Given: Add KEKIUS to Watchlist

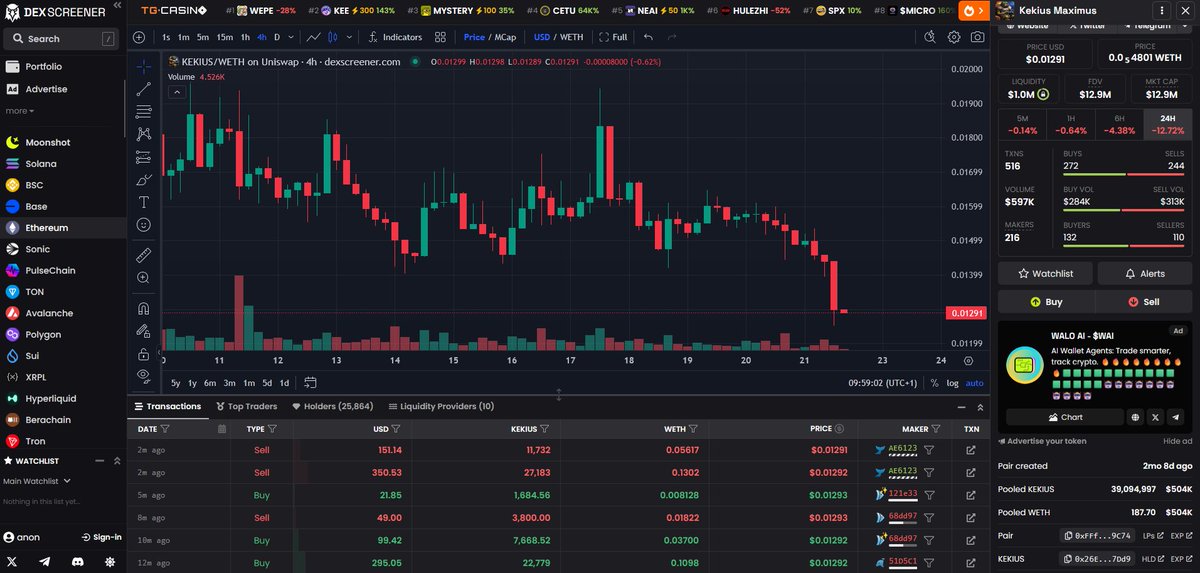Looking at the screenshot, I should tap(1046, 273).
